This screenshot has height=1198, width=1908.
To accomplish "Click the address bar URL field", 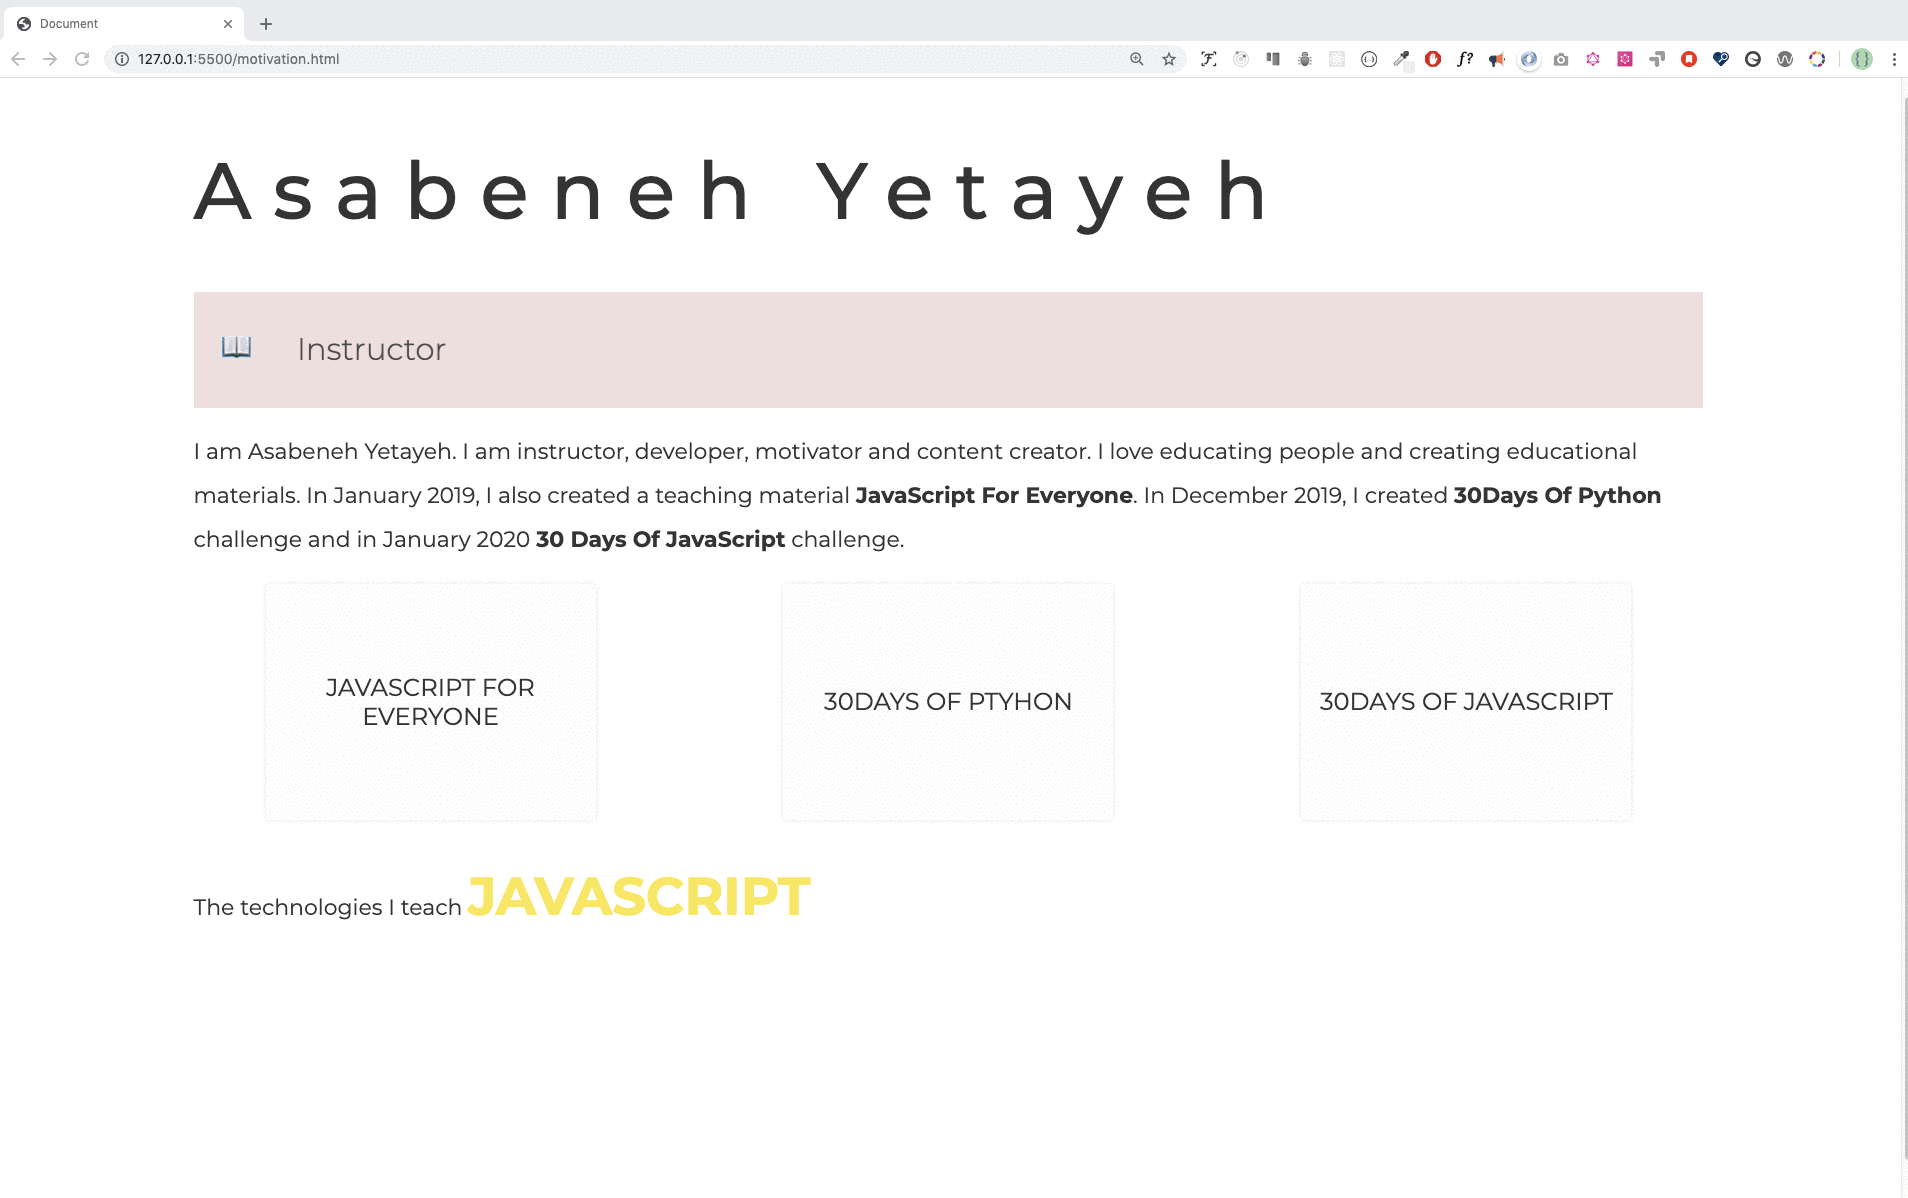I will click(600, 59).
